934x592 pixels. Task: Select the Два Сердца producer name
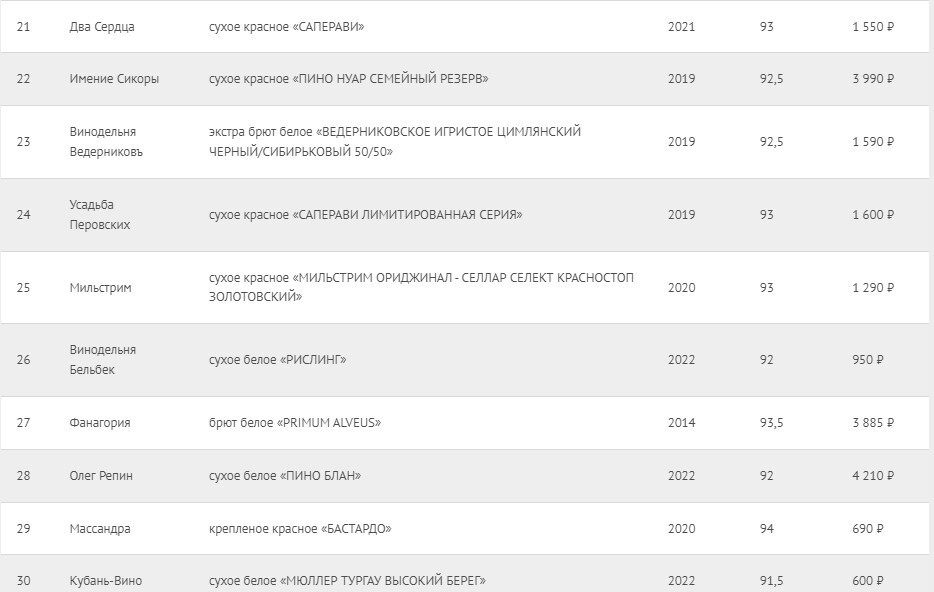click(x=102, y=27)
